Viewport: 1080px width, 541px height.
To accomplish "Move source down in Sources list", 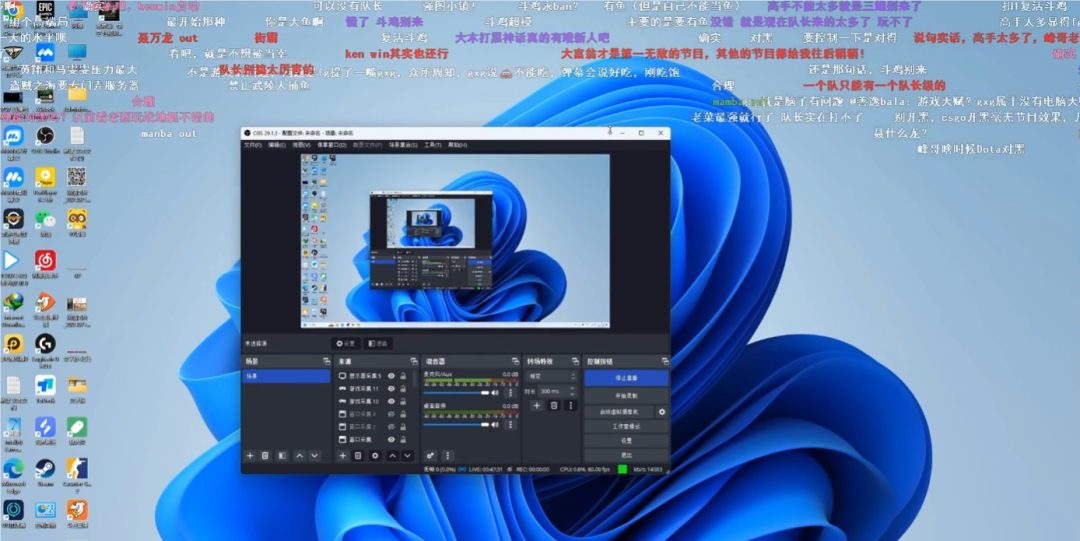I will pos(408,456).
